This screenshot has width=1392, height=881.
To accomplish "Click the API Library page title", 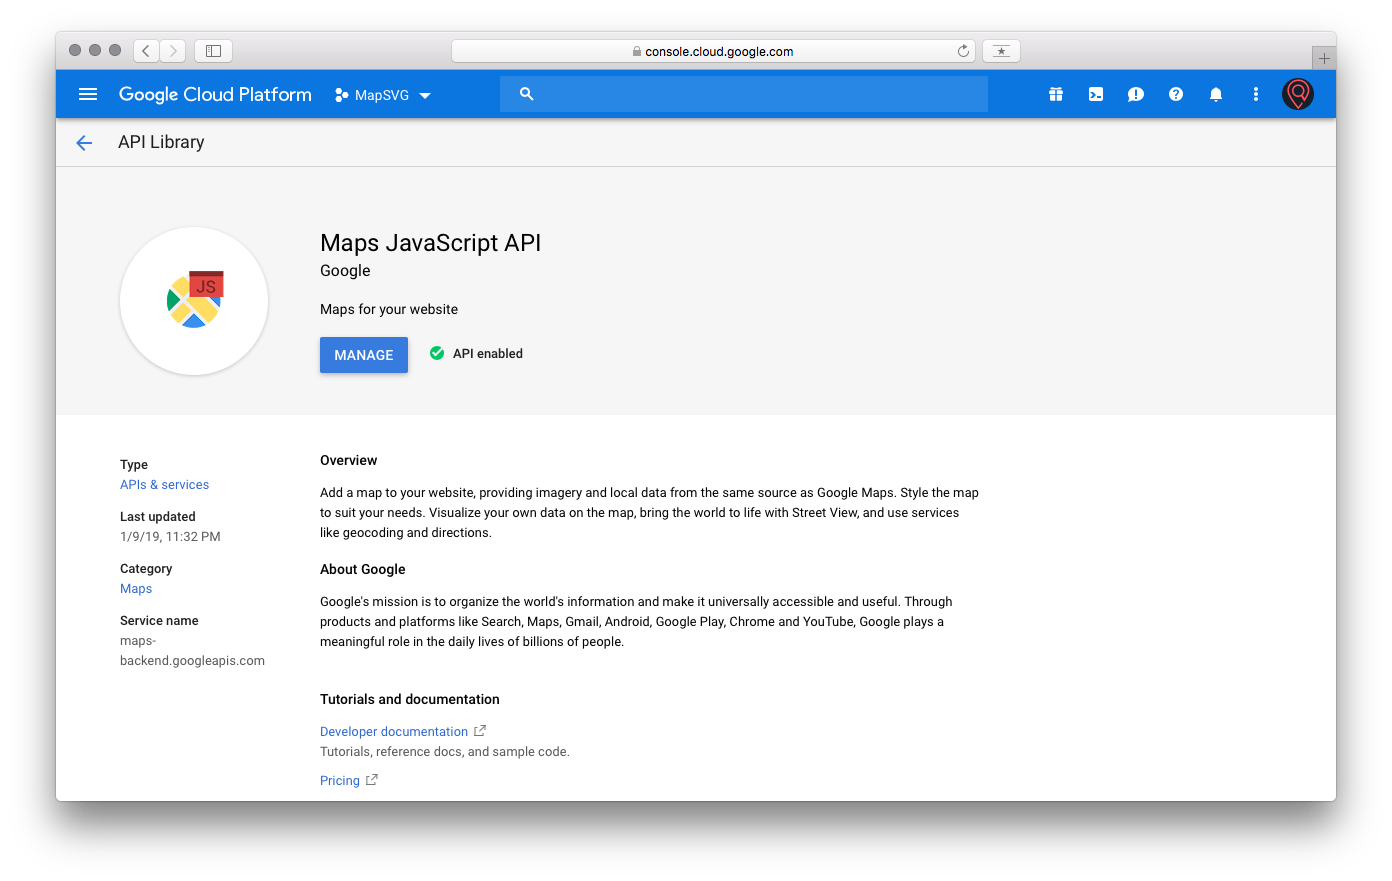I will pos(161,142).
